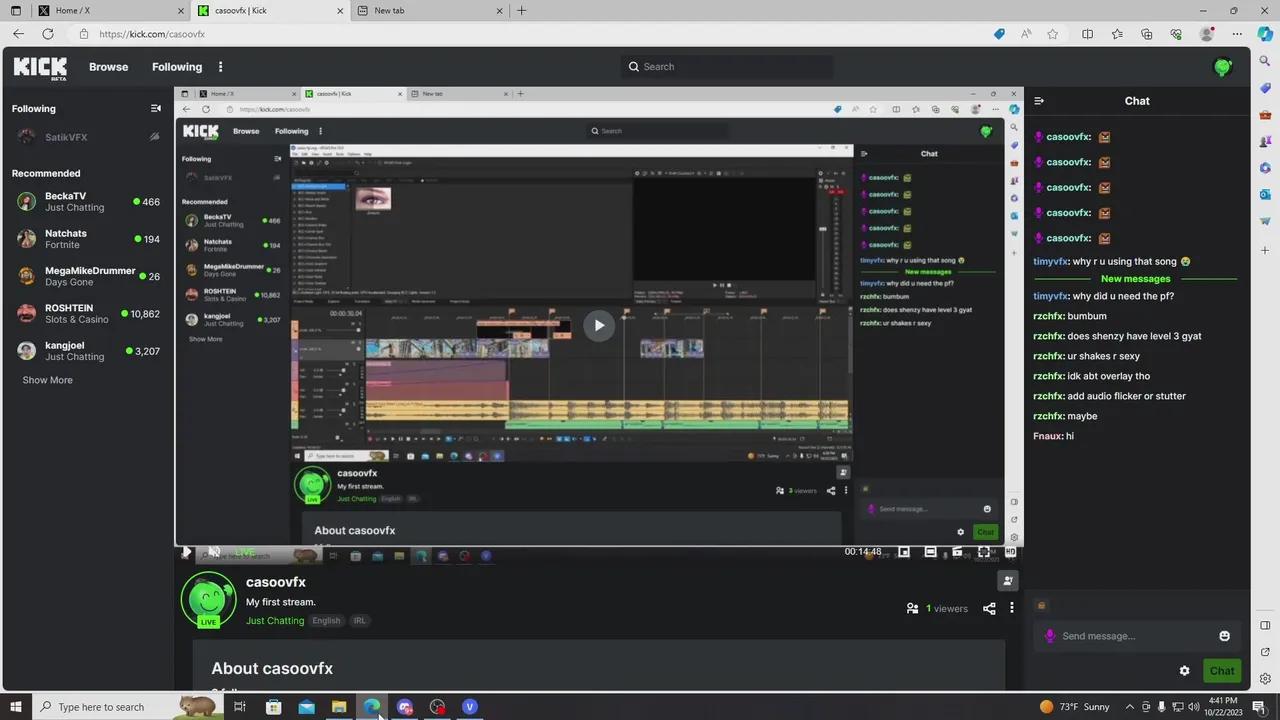Expand the recommended list with Show More

point(47,380)
